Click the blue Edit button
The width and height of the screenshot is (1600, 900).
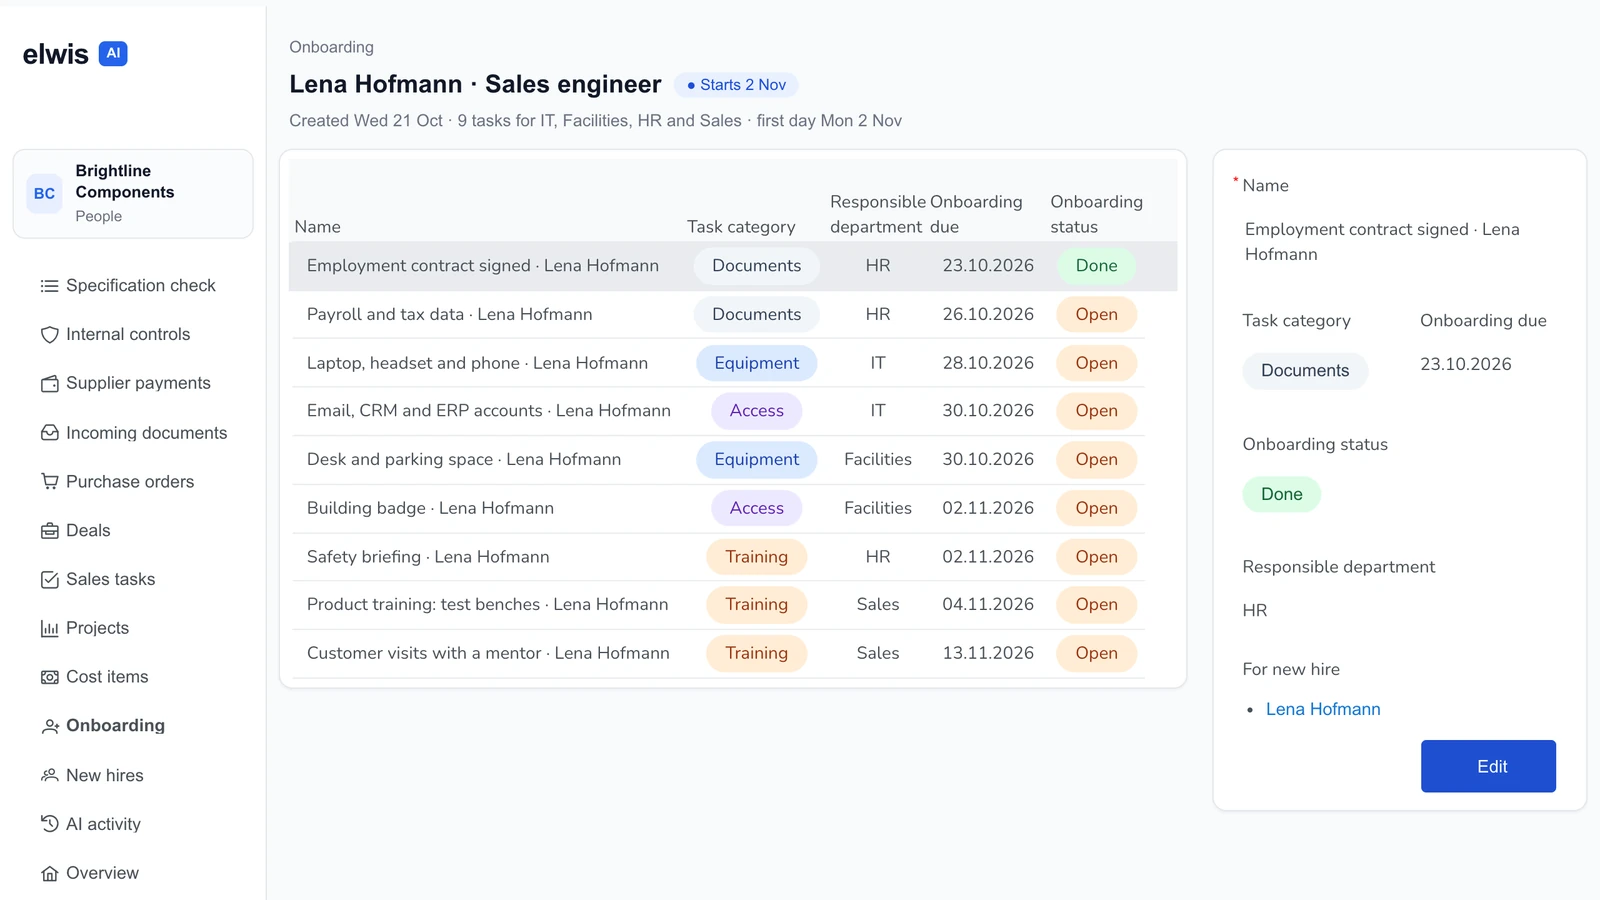[x=1488, y=766]
